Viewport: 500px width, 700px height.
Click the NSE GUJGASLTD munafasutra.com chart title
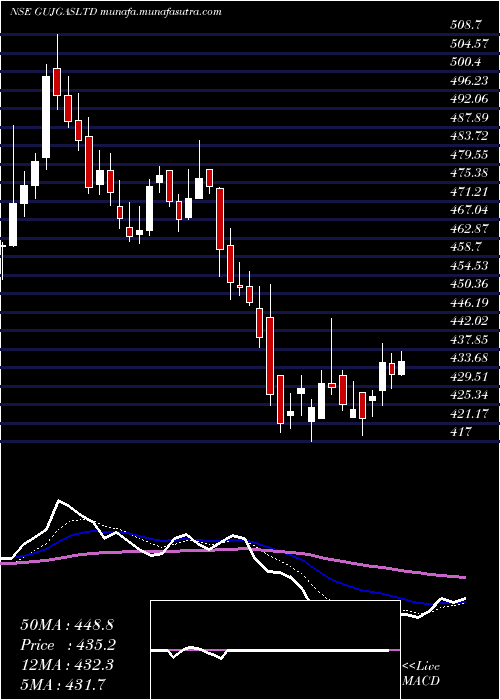pos(116,12)
